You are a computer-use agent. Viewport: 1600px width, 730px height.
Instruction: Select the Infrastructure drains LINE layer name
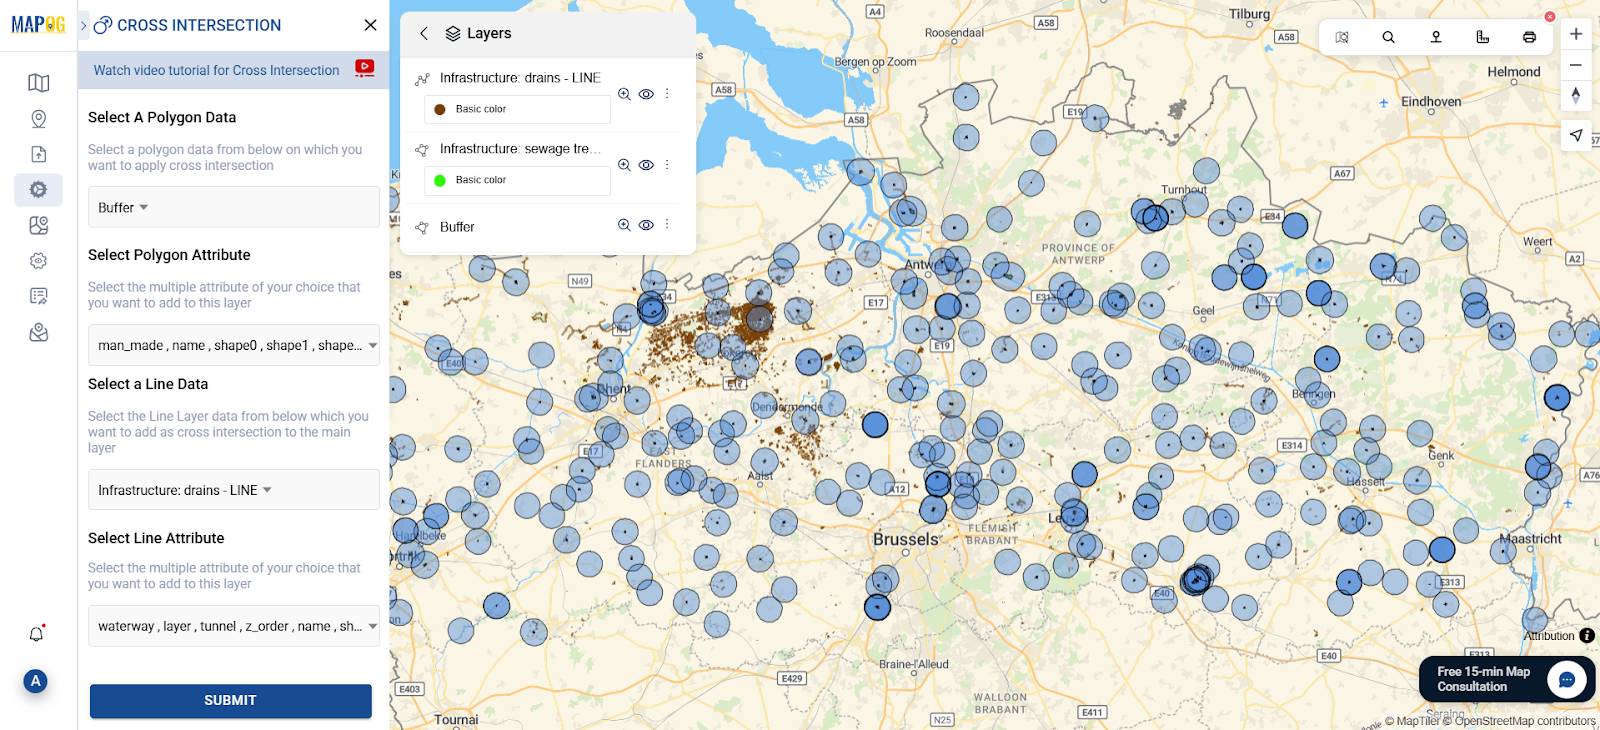click(520, 78)
